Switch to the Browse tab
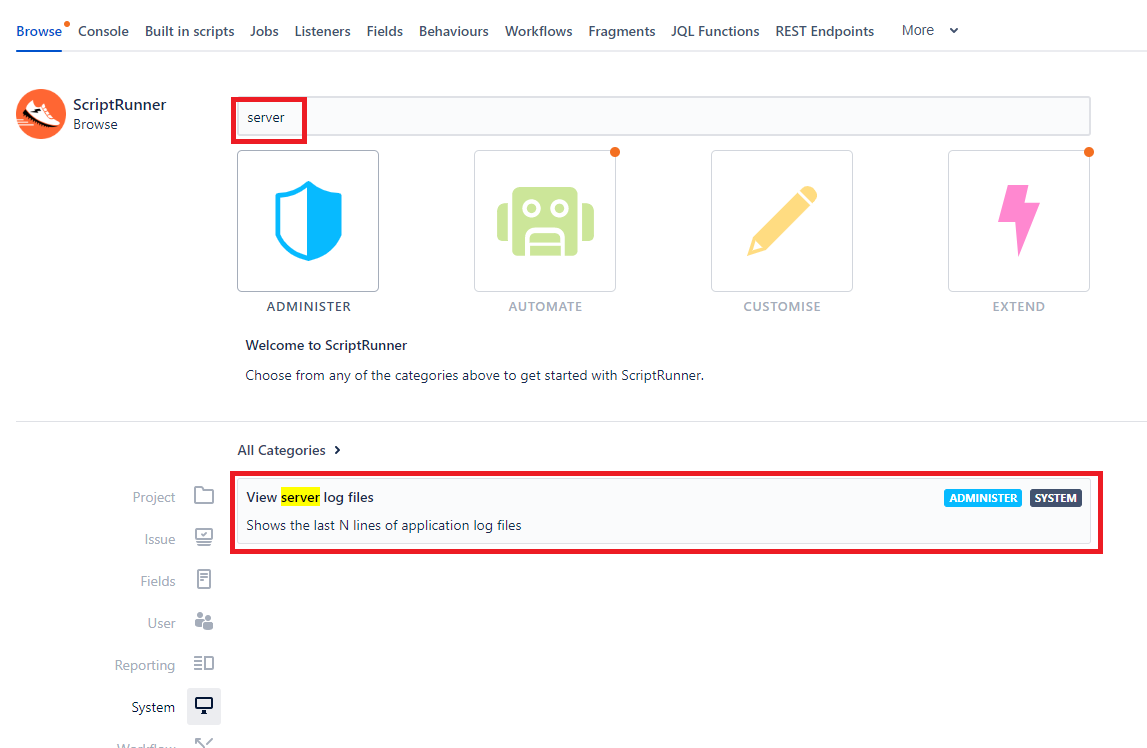This screenshot has height=748, width=1147. click(39, 31)
